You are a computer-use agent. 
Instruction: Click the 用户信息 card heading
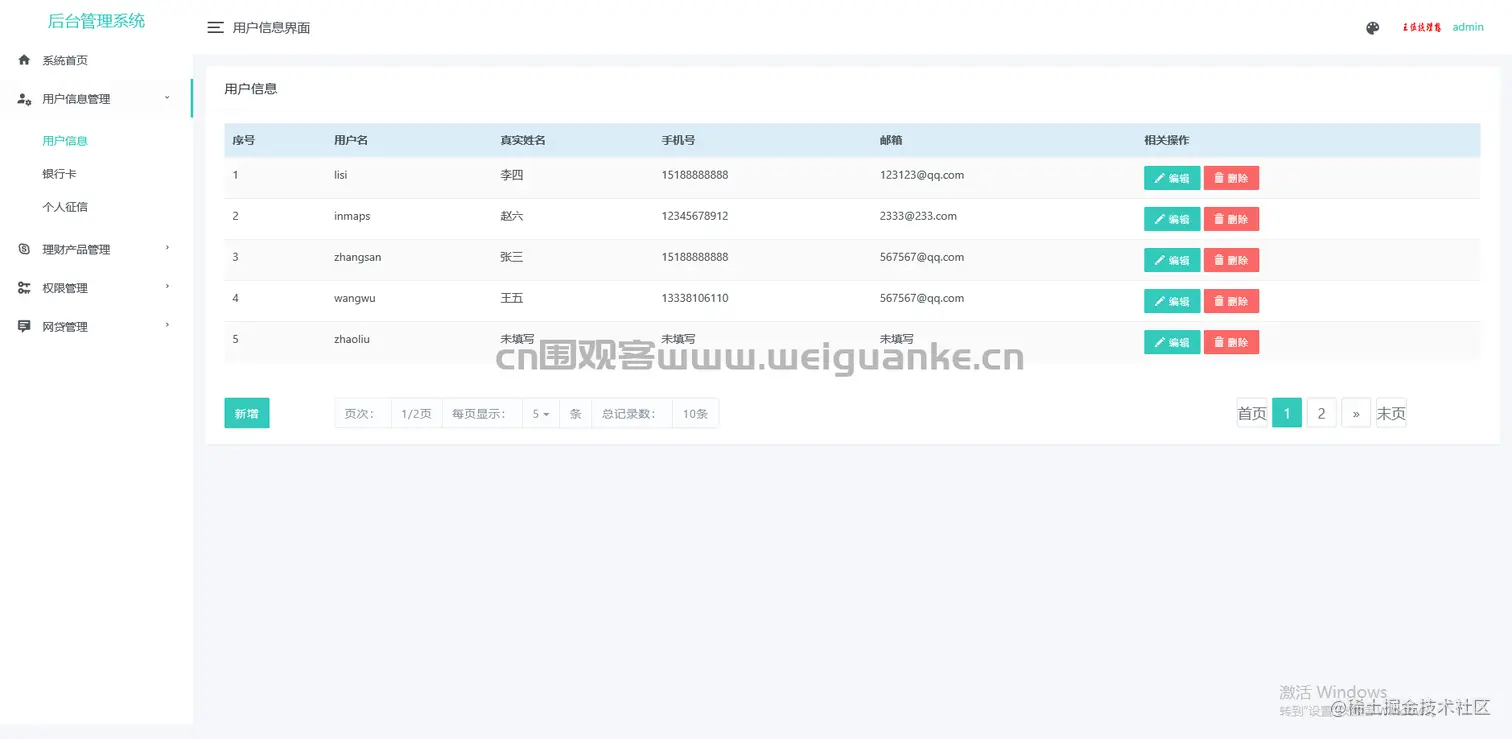coord(251,89)
